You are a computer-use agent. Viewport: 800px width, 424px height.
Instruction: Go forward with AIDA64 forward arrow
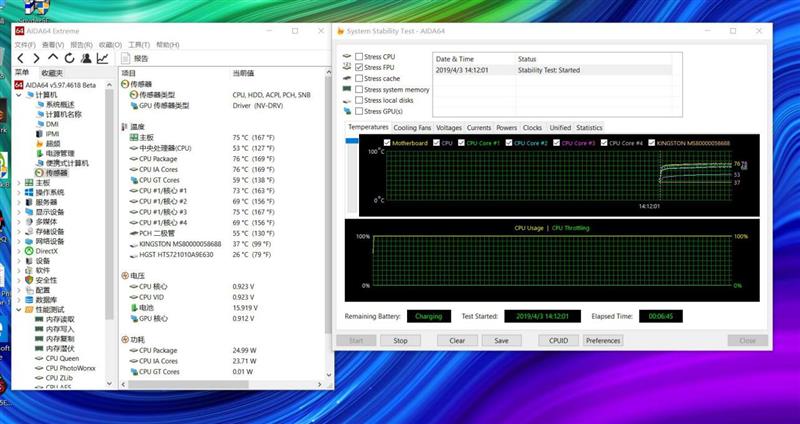point(36,59)
